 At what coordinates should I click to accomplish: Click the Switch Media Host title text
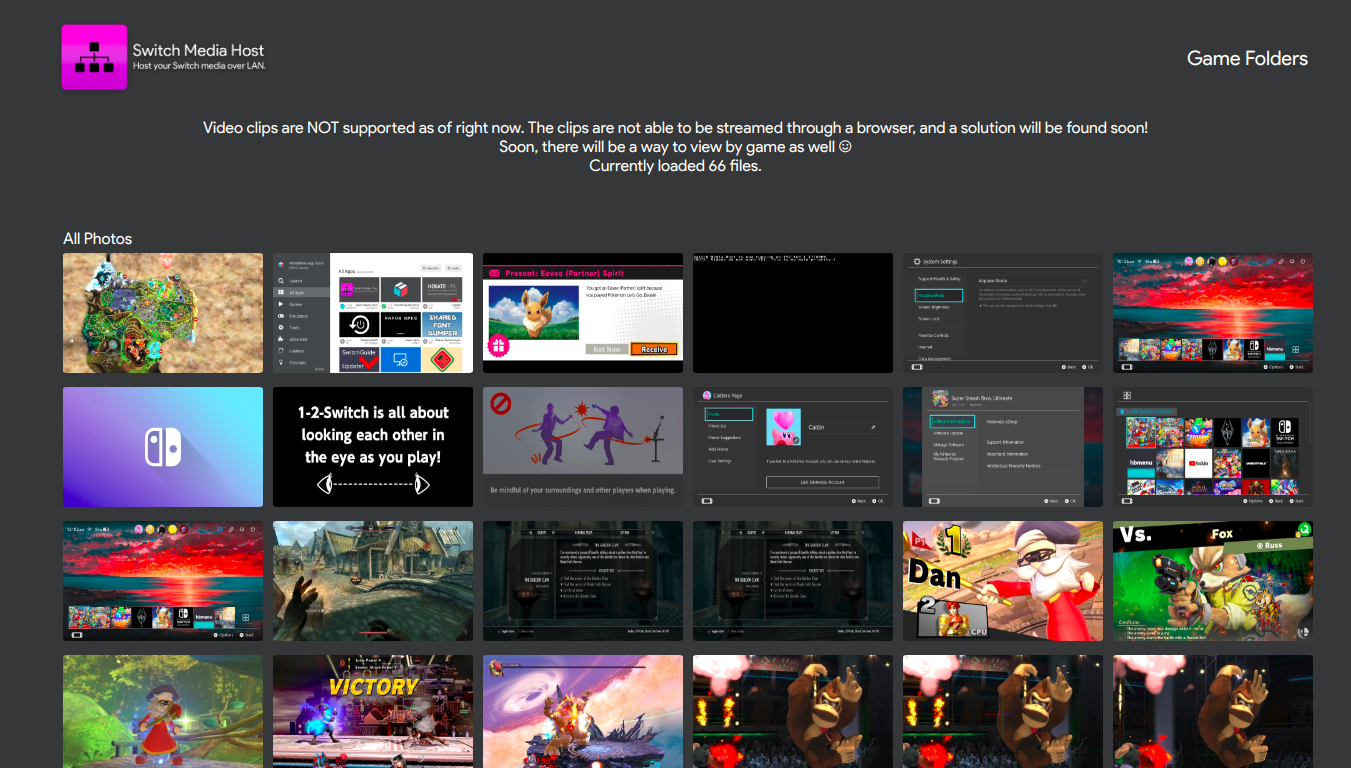click(198, 50)
